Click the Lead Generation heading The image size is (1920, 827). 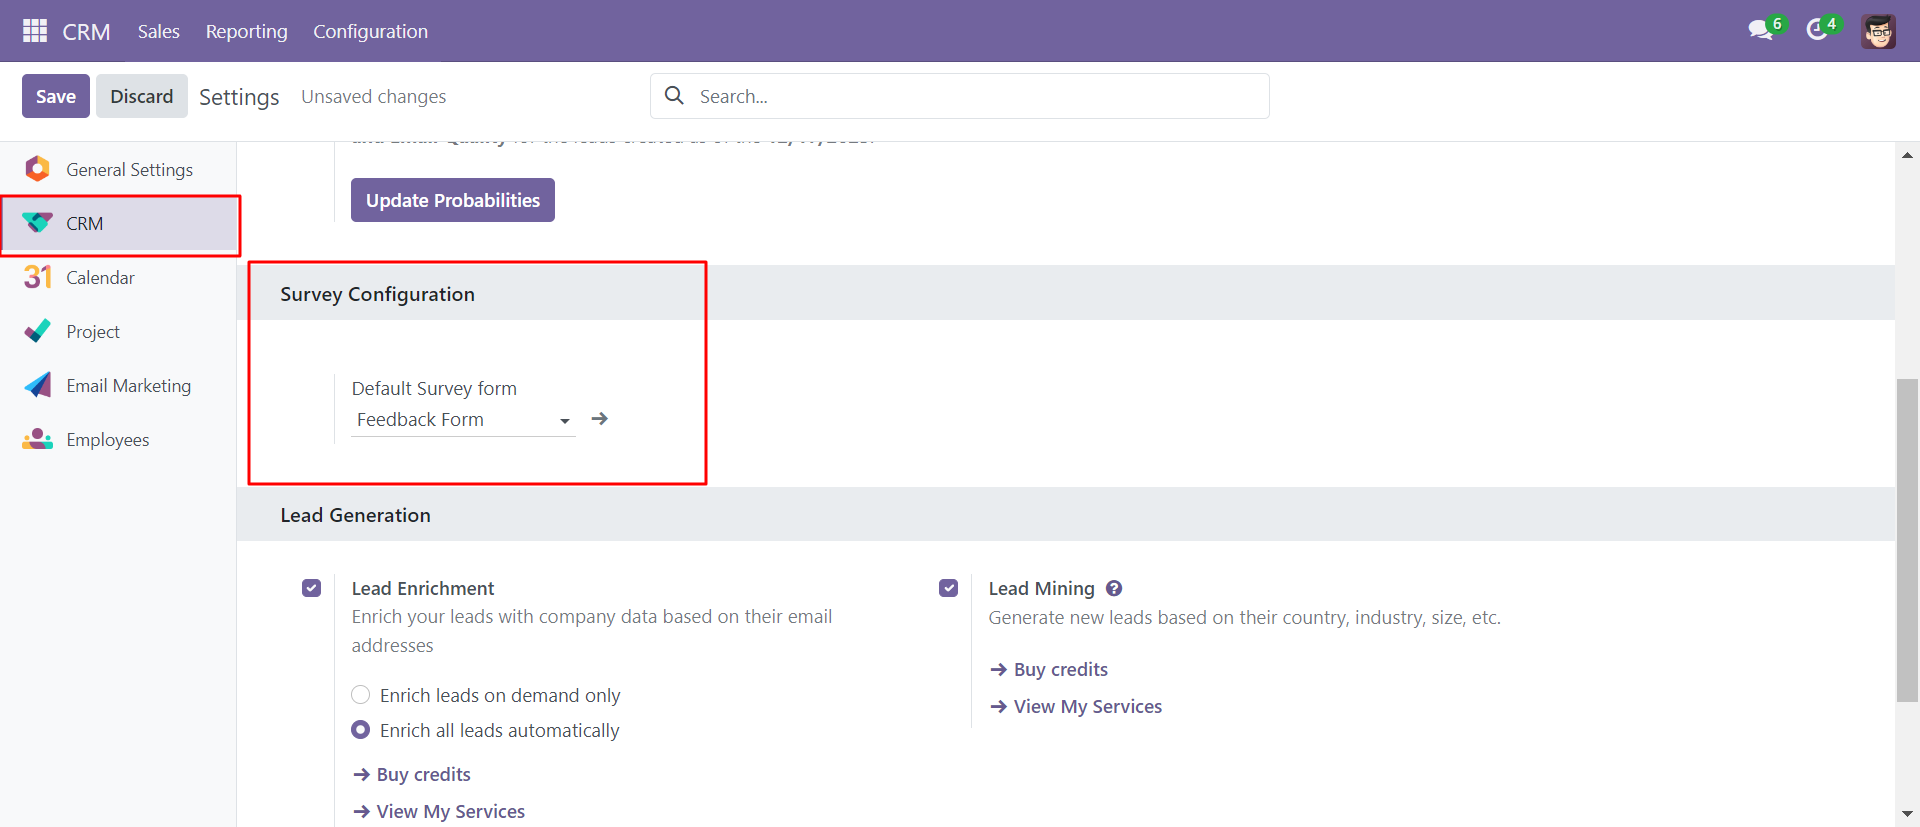click(x=356, y=515)
